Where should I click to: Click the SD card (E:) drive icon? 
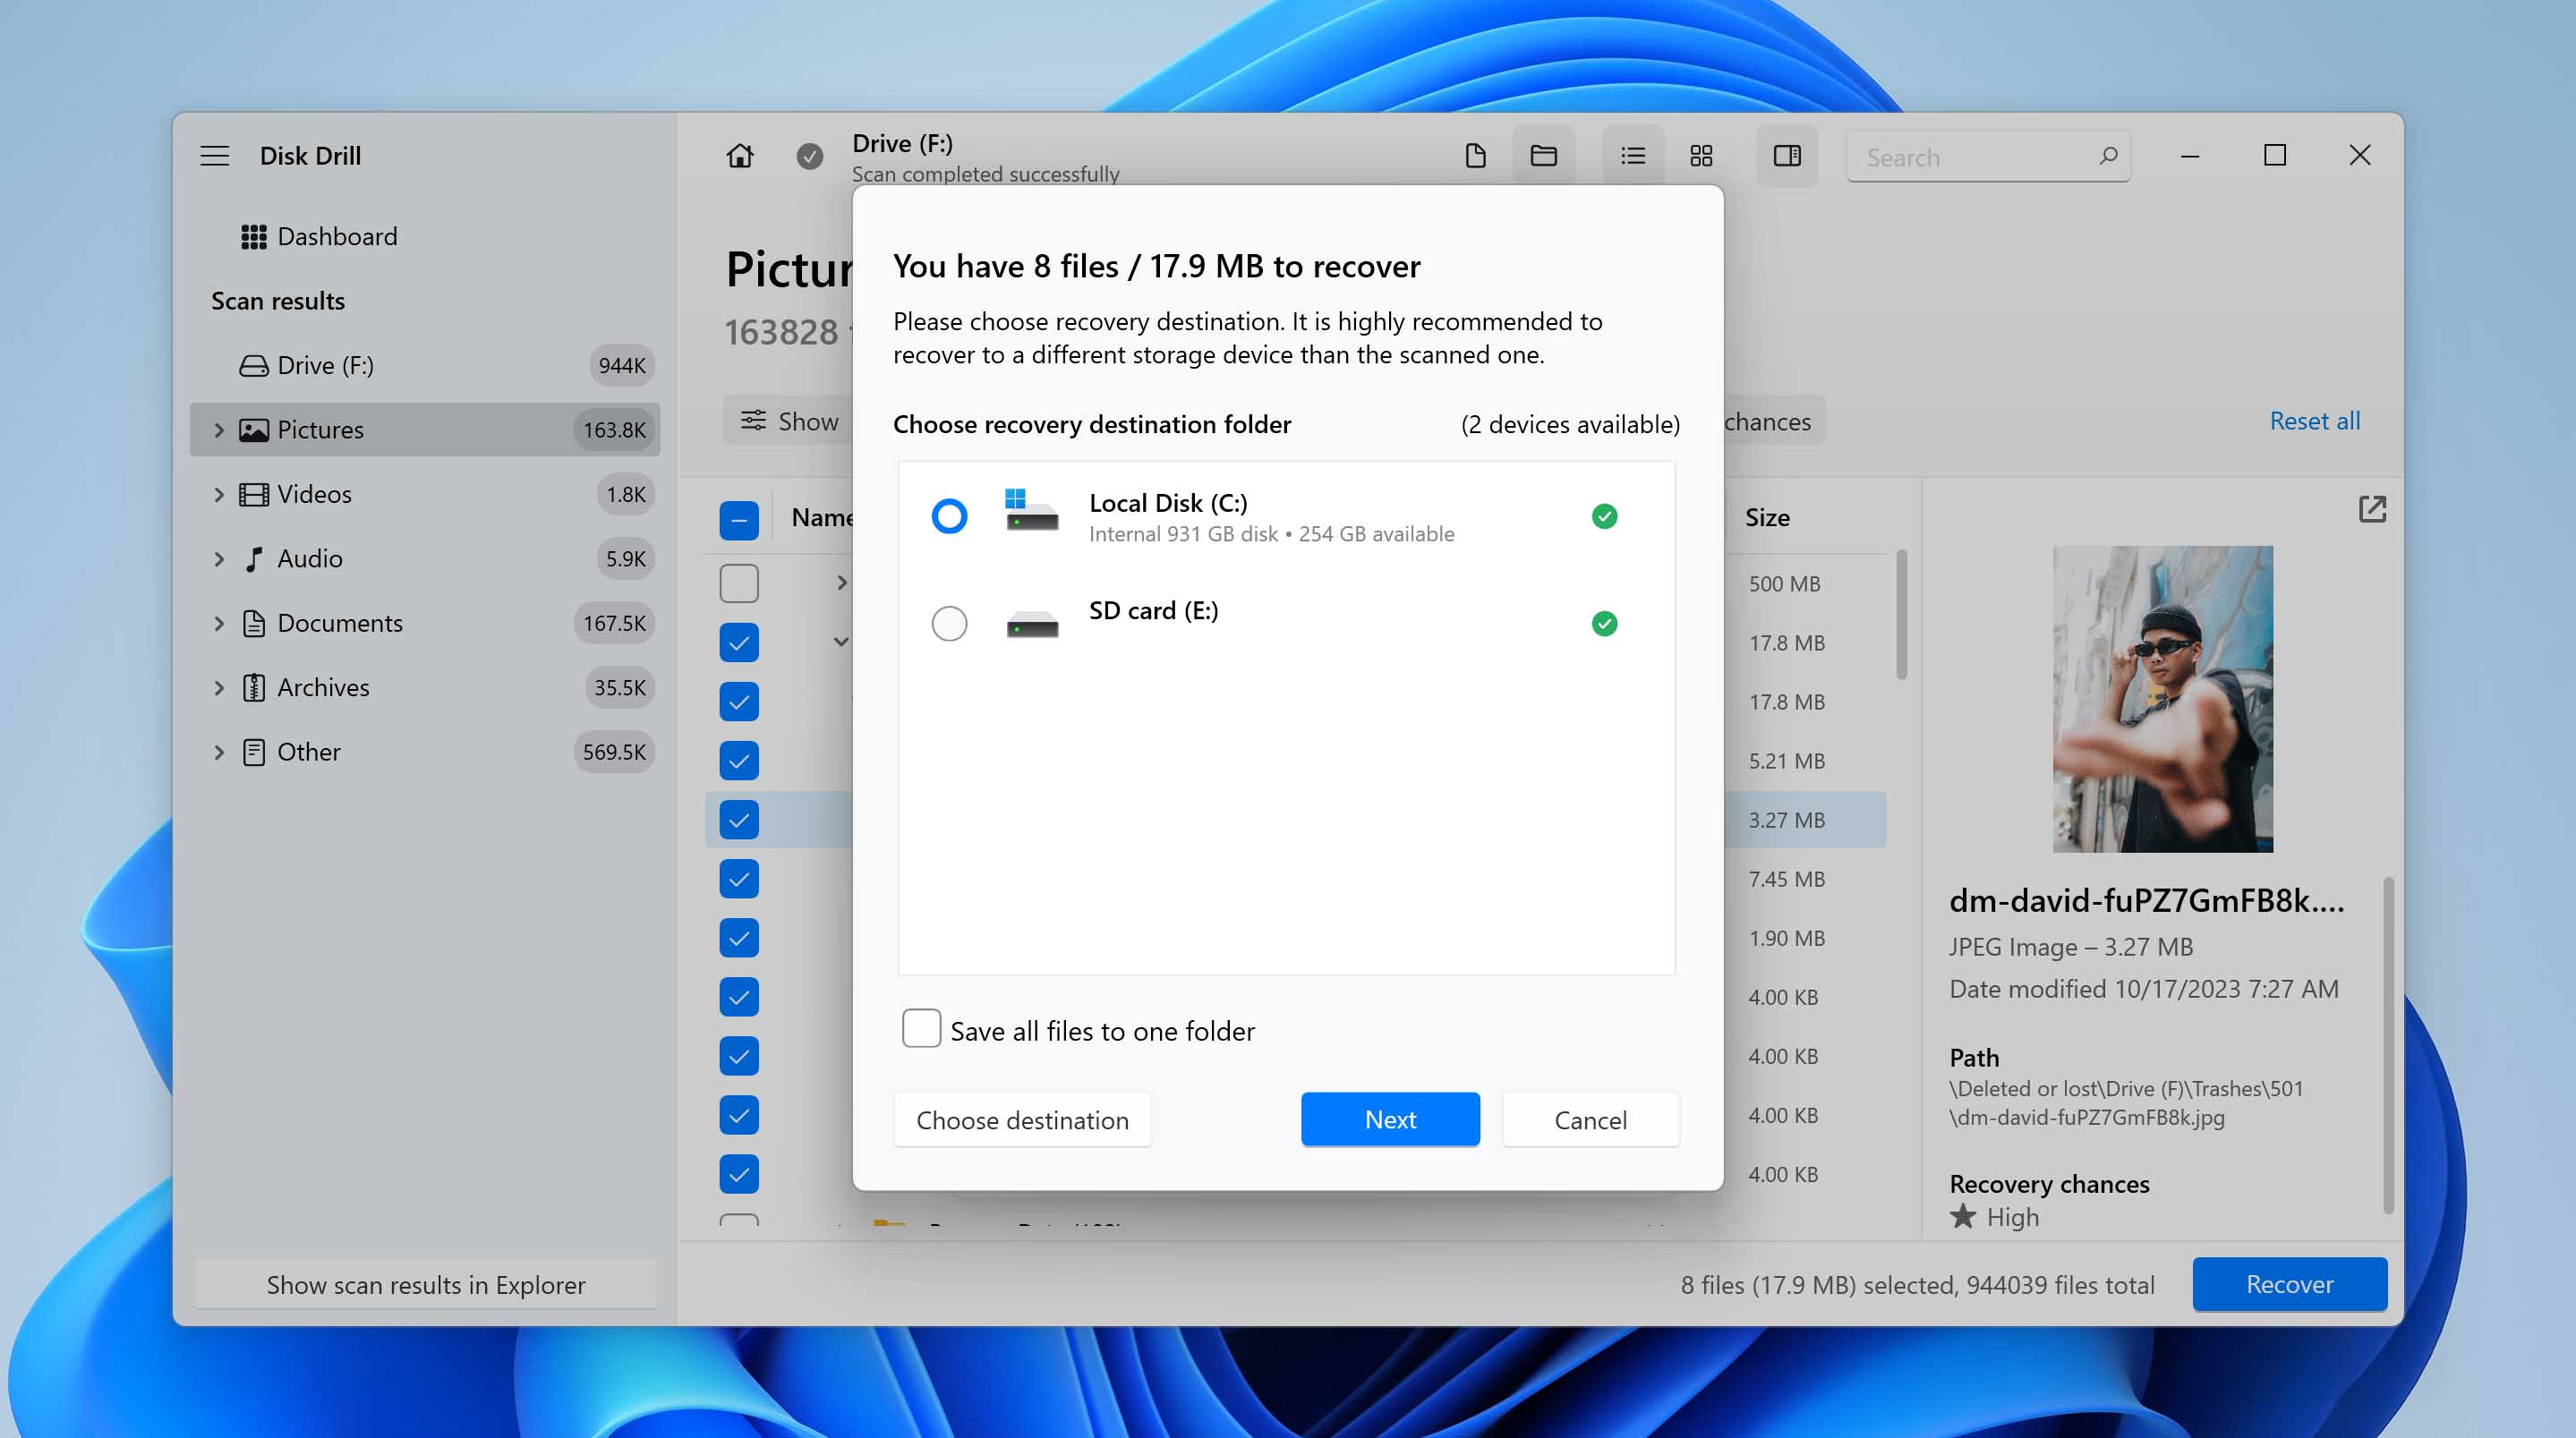[x=1032, y=624]
